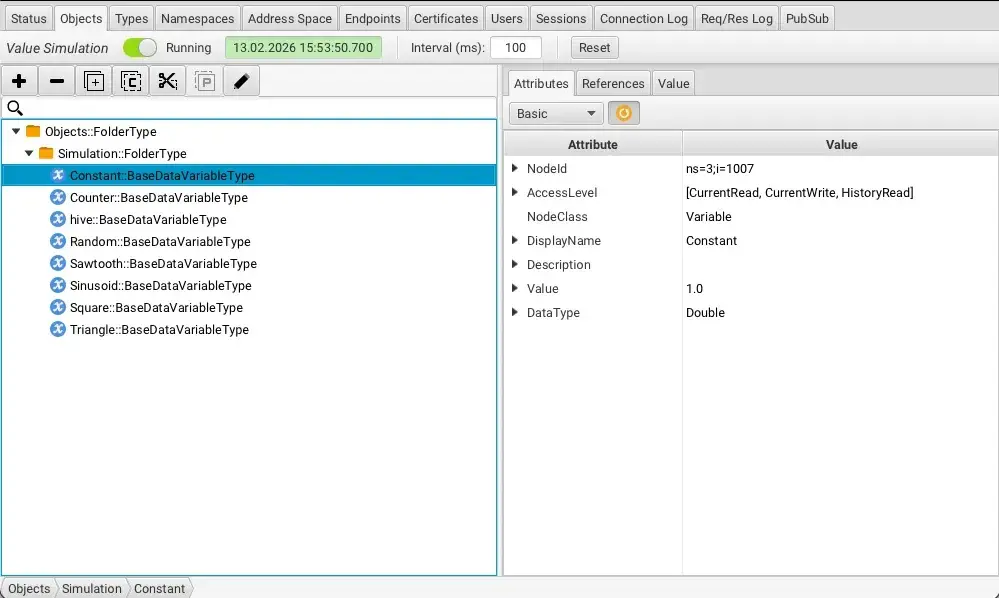
Task: Expand the Value attribute row
Action: 515,288
